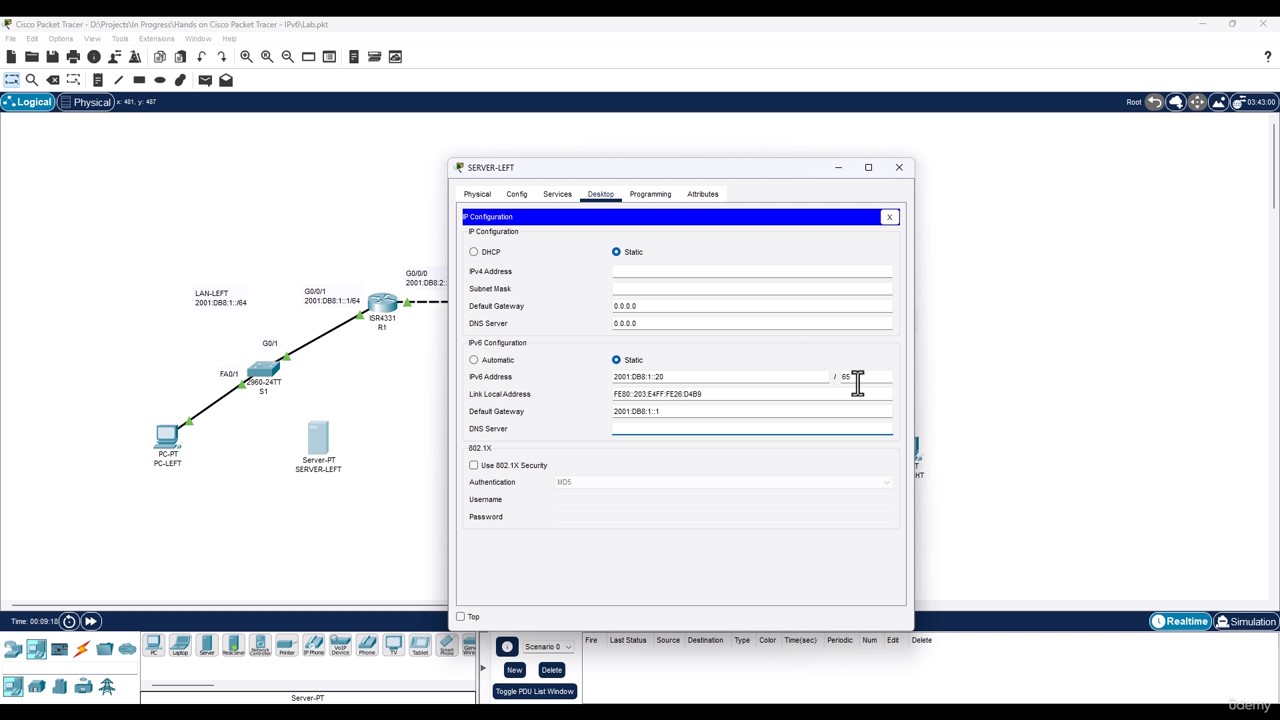Click the New Cluster cloud icon
This screenshot has width=1280, height=720.
click(x=1176, y=102)
